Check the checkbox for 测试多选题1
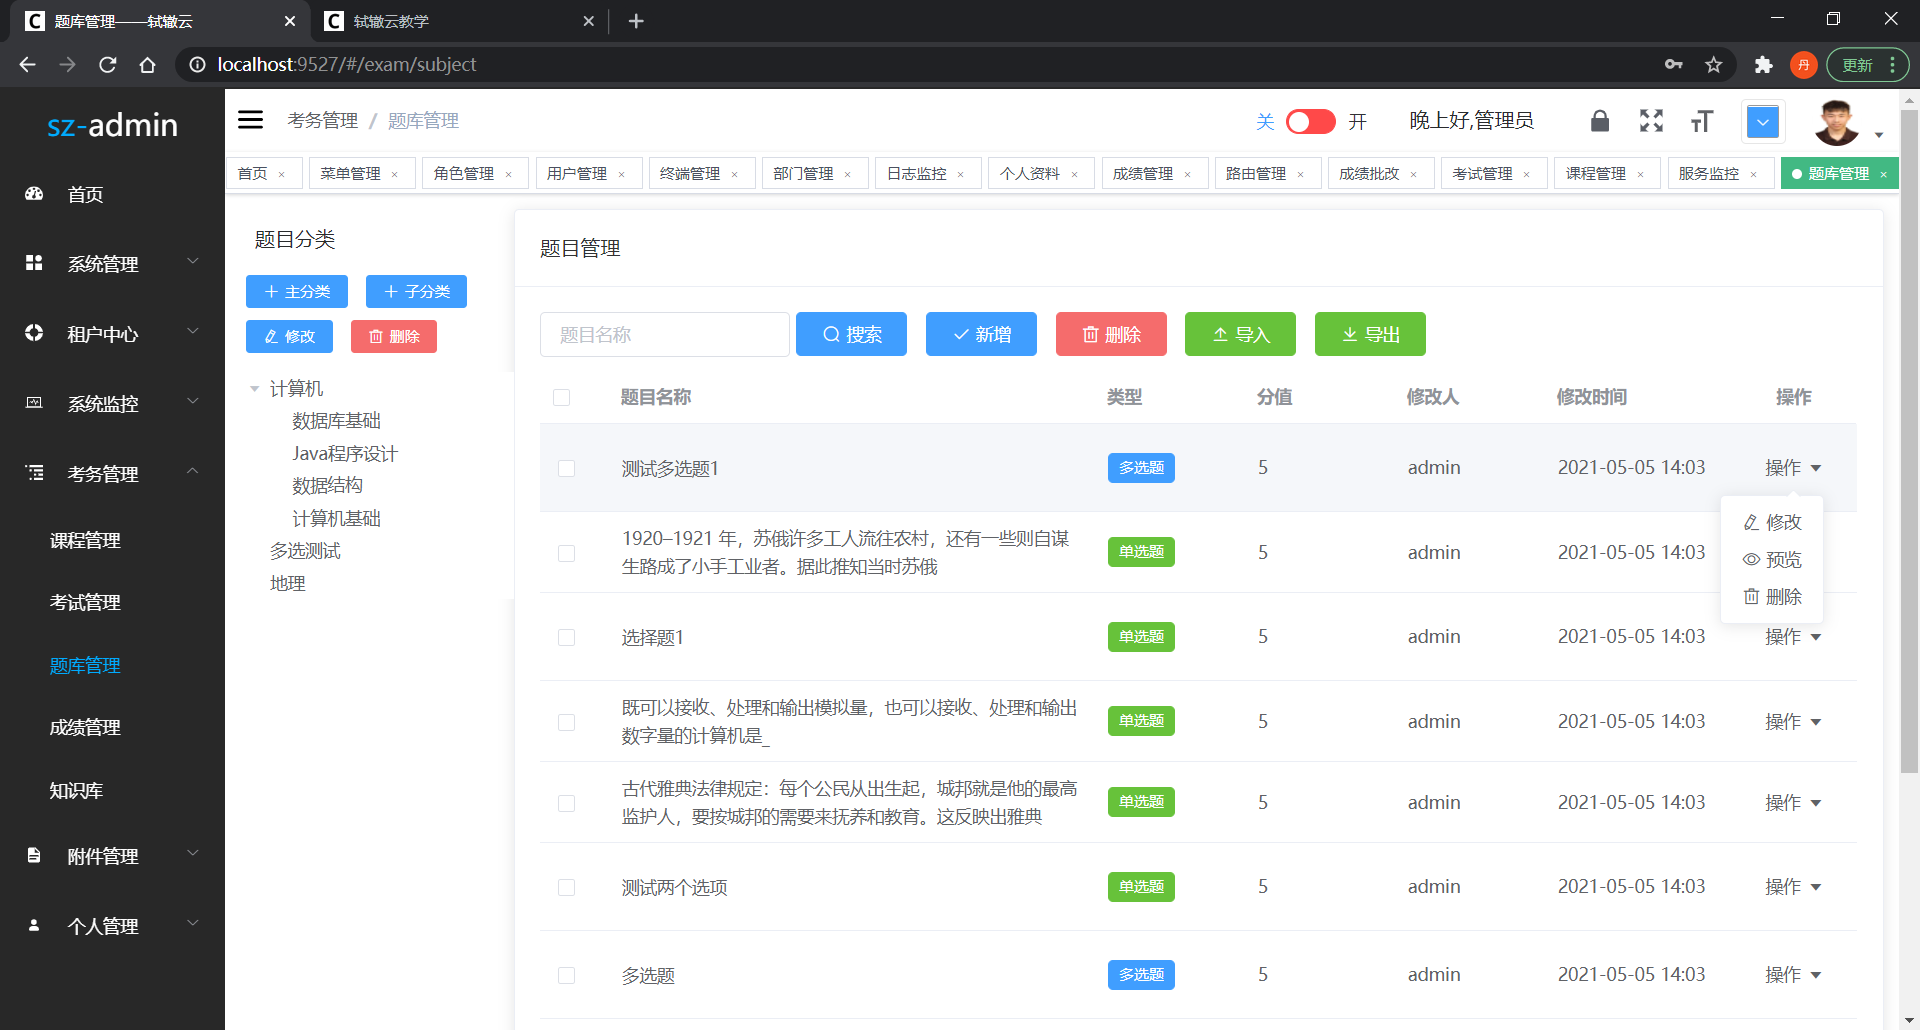 coord(567,468)
